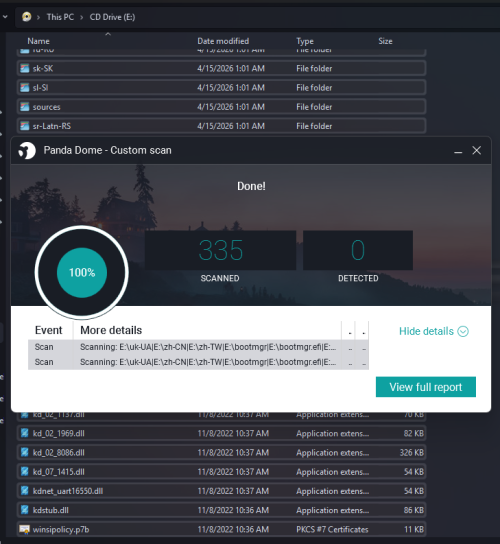Select the kd_02_1969.dll file
Viewport: 500px width, 544px height.
pyautogui.click(x=221, y=433)
